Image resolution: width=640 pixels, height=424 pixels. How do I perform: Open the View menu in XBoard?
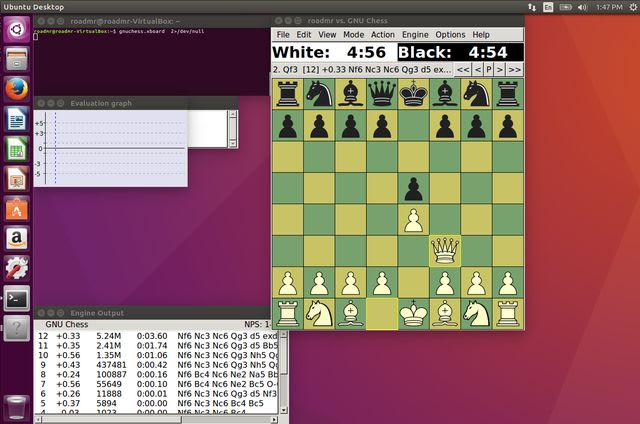(x=327, y=35)
